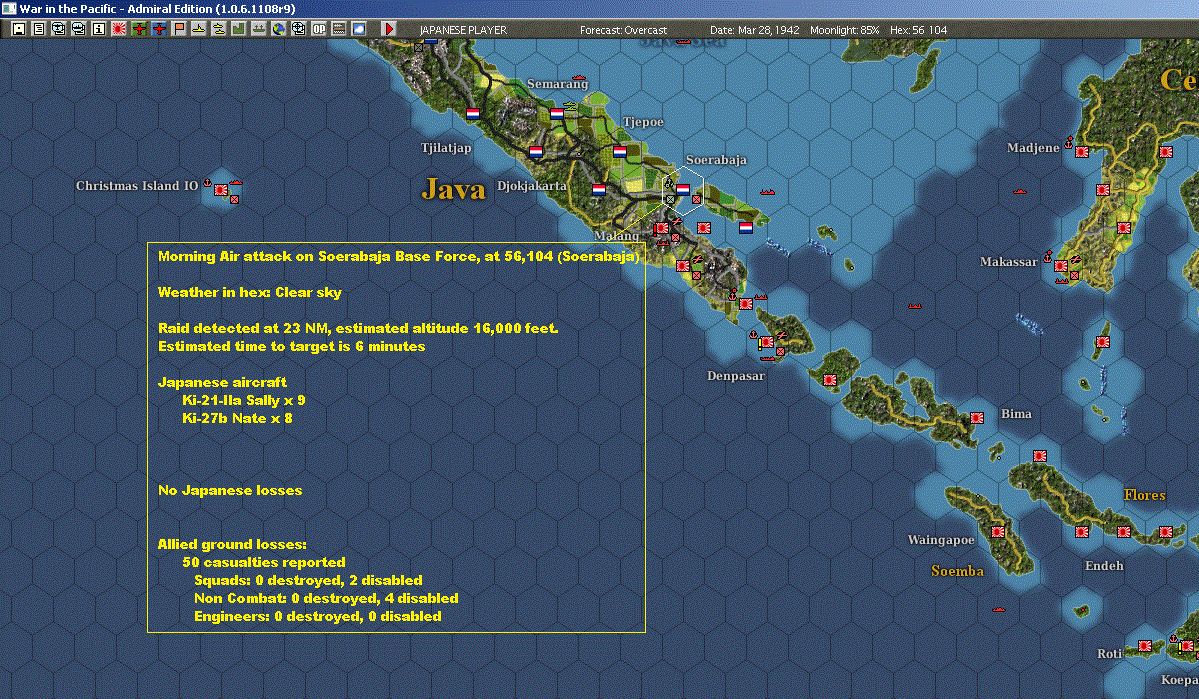This screenshot has width=1199, height=699.
Task: Click the Japanese base icon near Roti
Action: point(1145,645)
